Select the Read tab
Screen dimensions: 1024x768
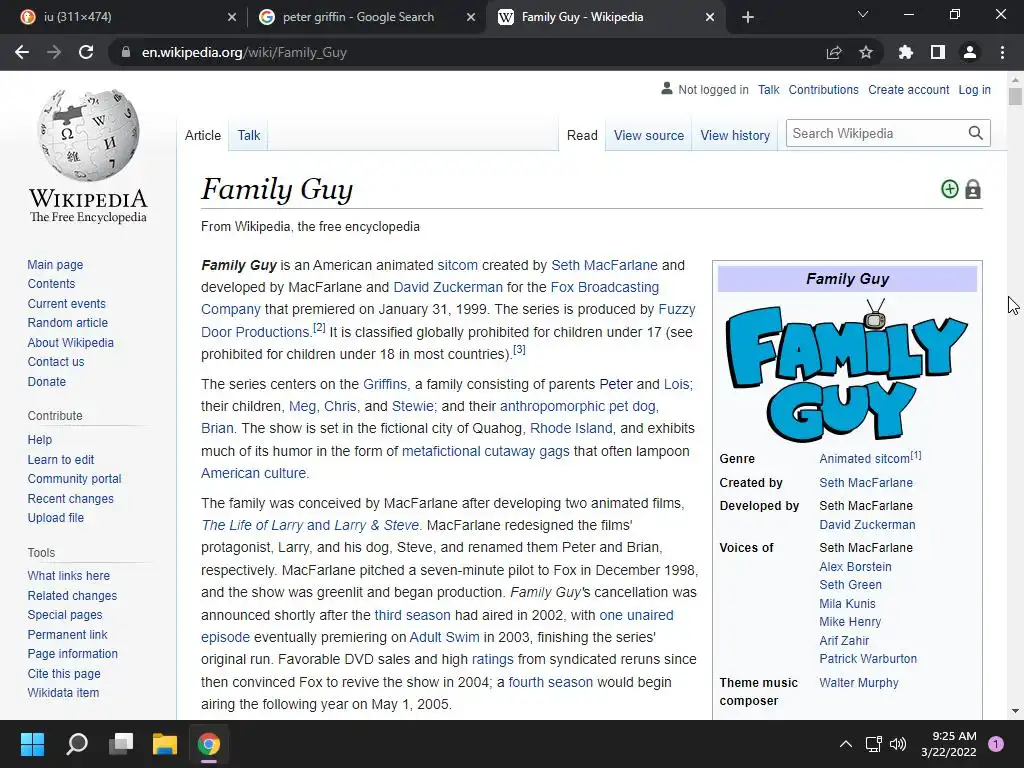click(582, 135)
